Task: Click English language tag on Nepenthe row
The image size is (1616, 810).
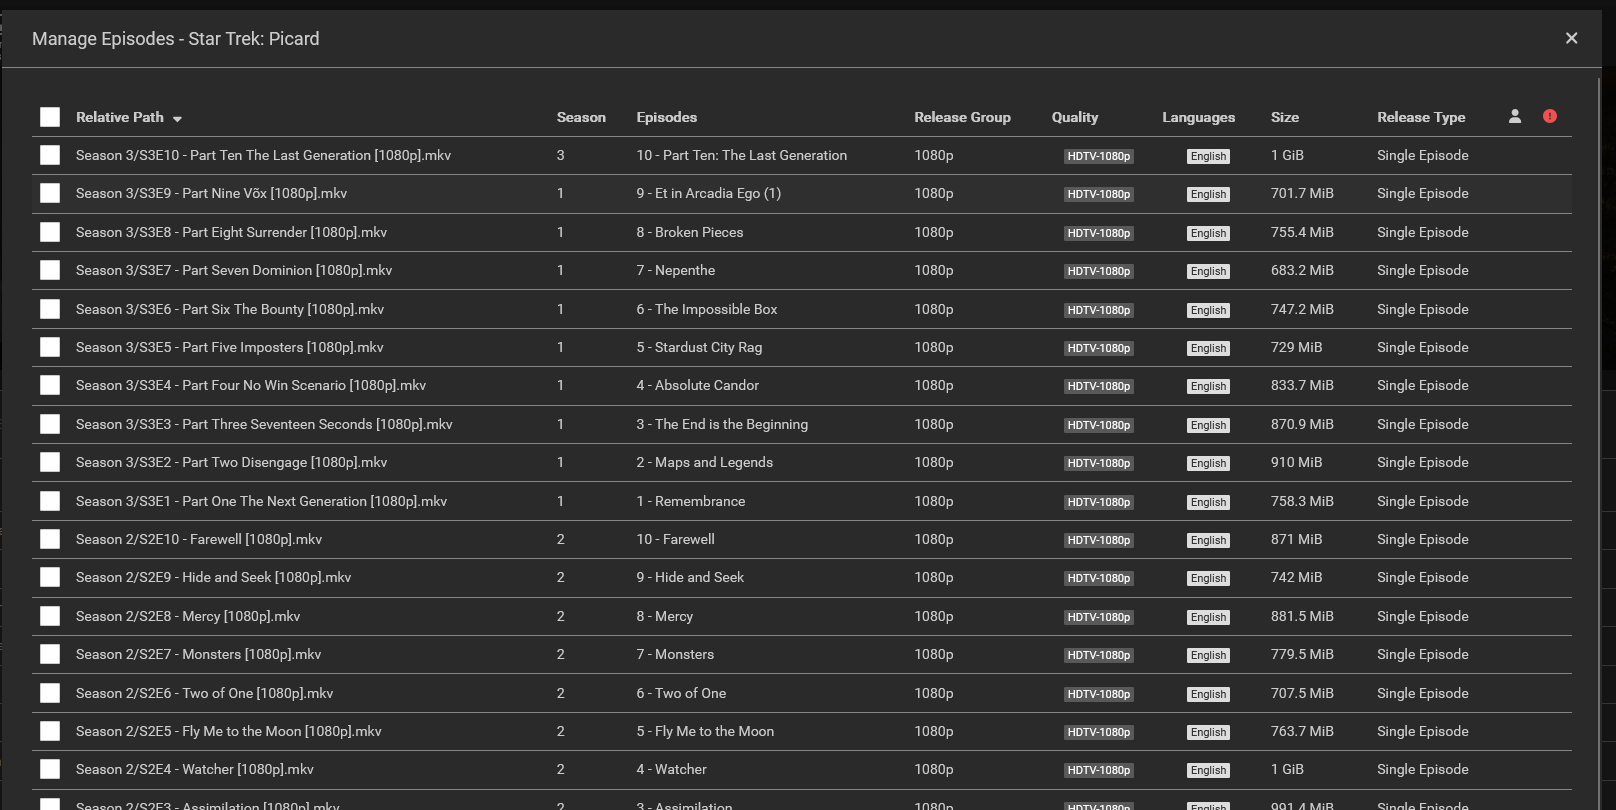Action: pos(1208,271)
